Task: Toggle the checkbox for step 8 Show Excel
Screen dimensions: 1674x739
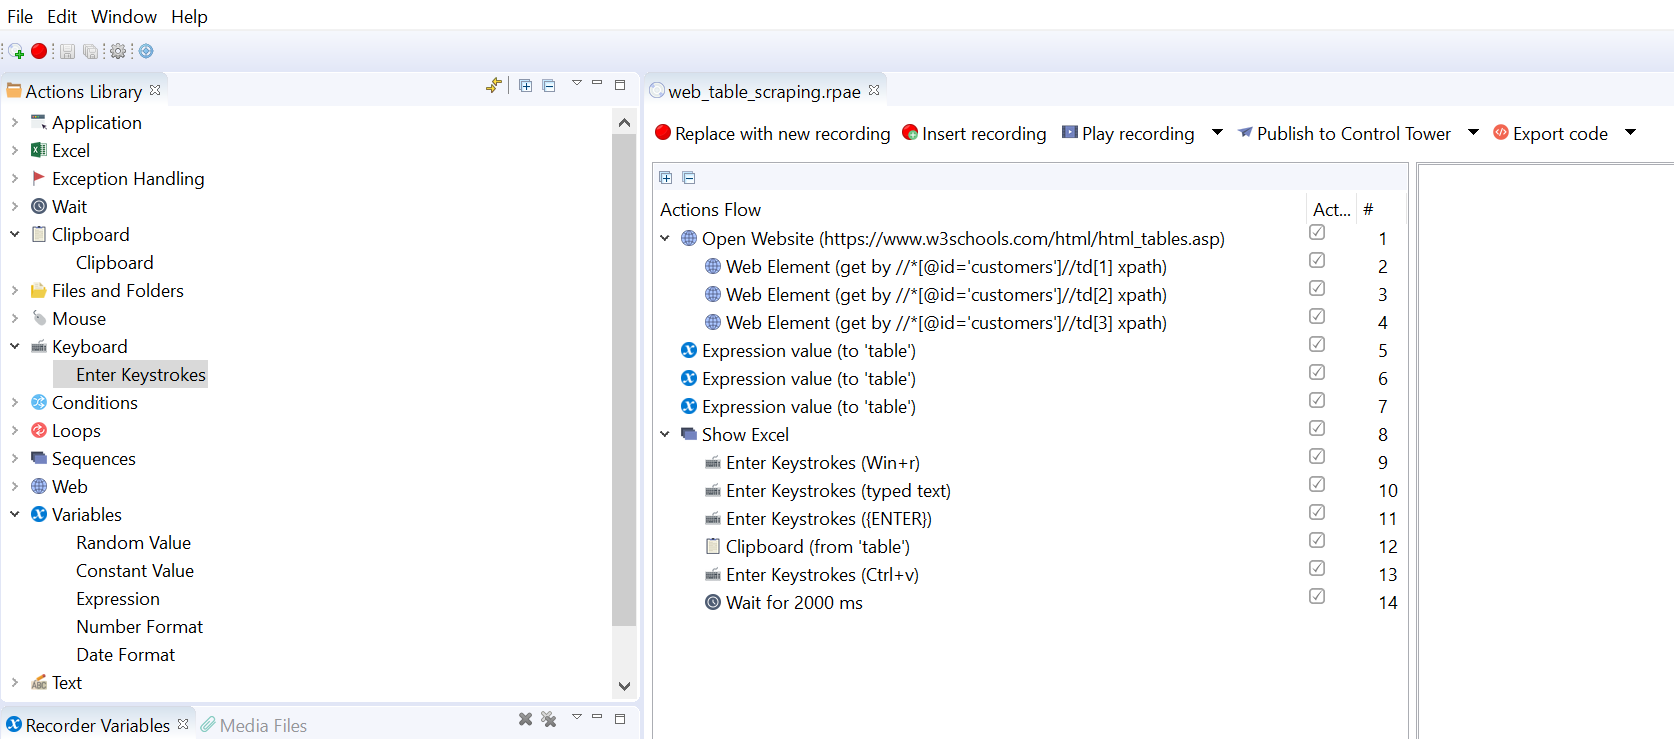Action: point(1317,428)
